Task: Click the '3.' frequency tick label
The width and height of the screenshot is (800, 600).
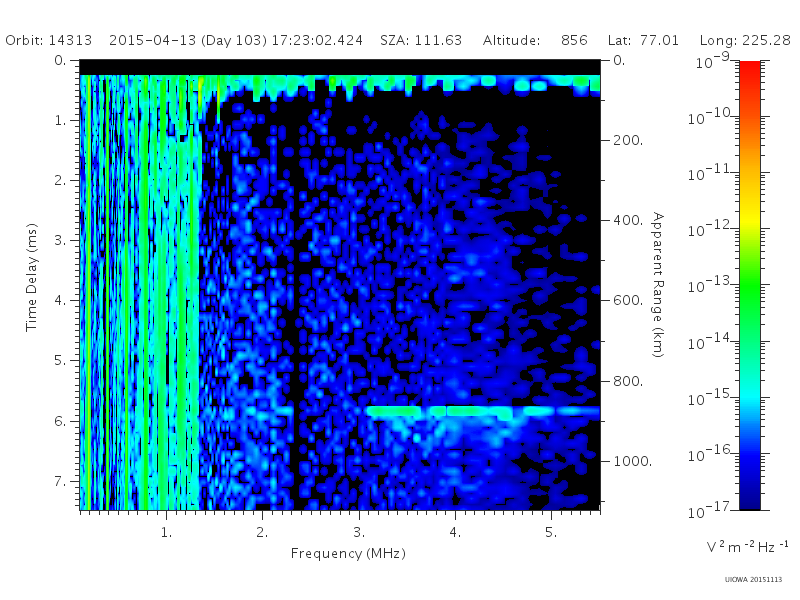Action: 359,533
